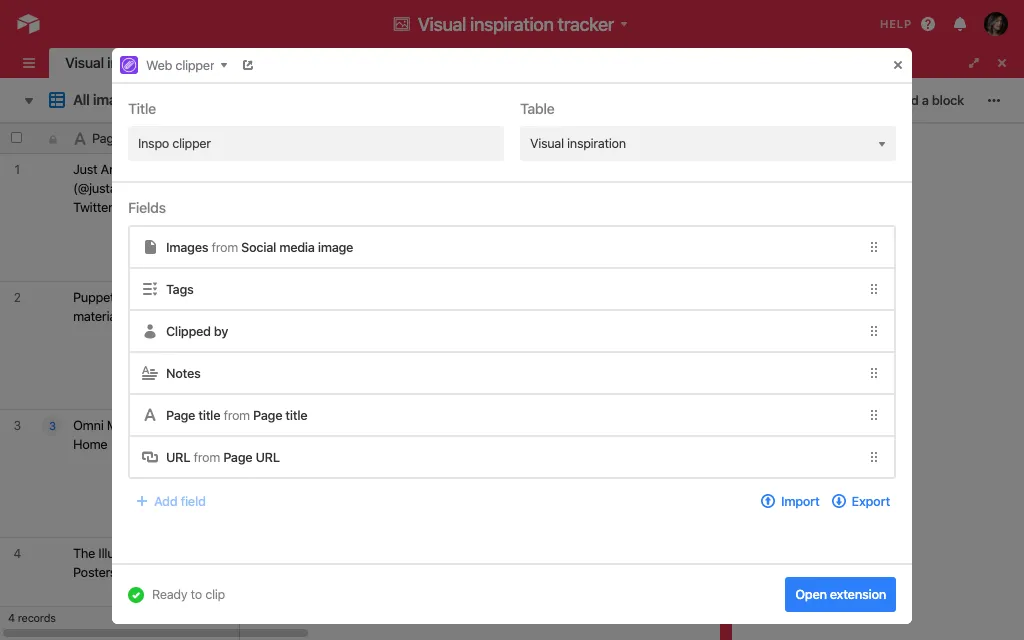Select the Clipped by field row
The width and height of the screenshot is (1024, 640).
(x=500, y=331)
